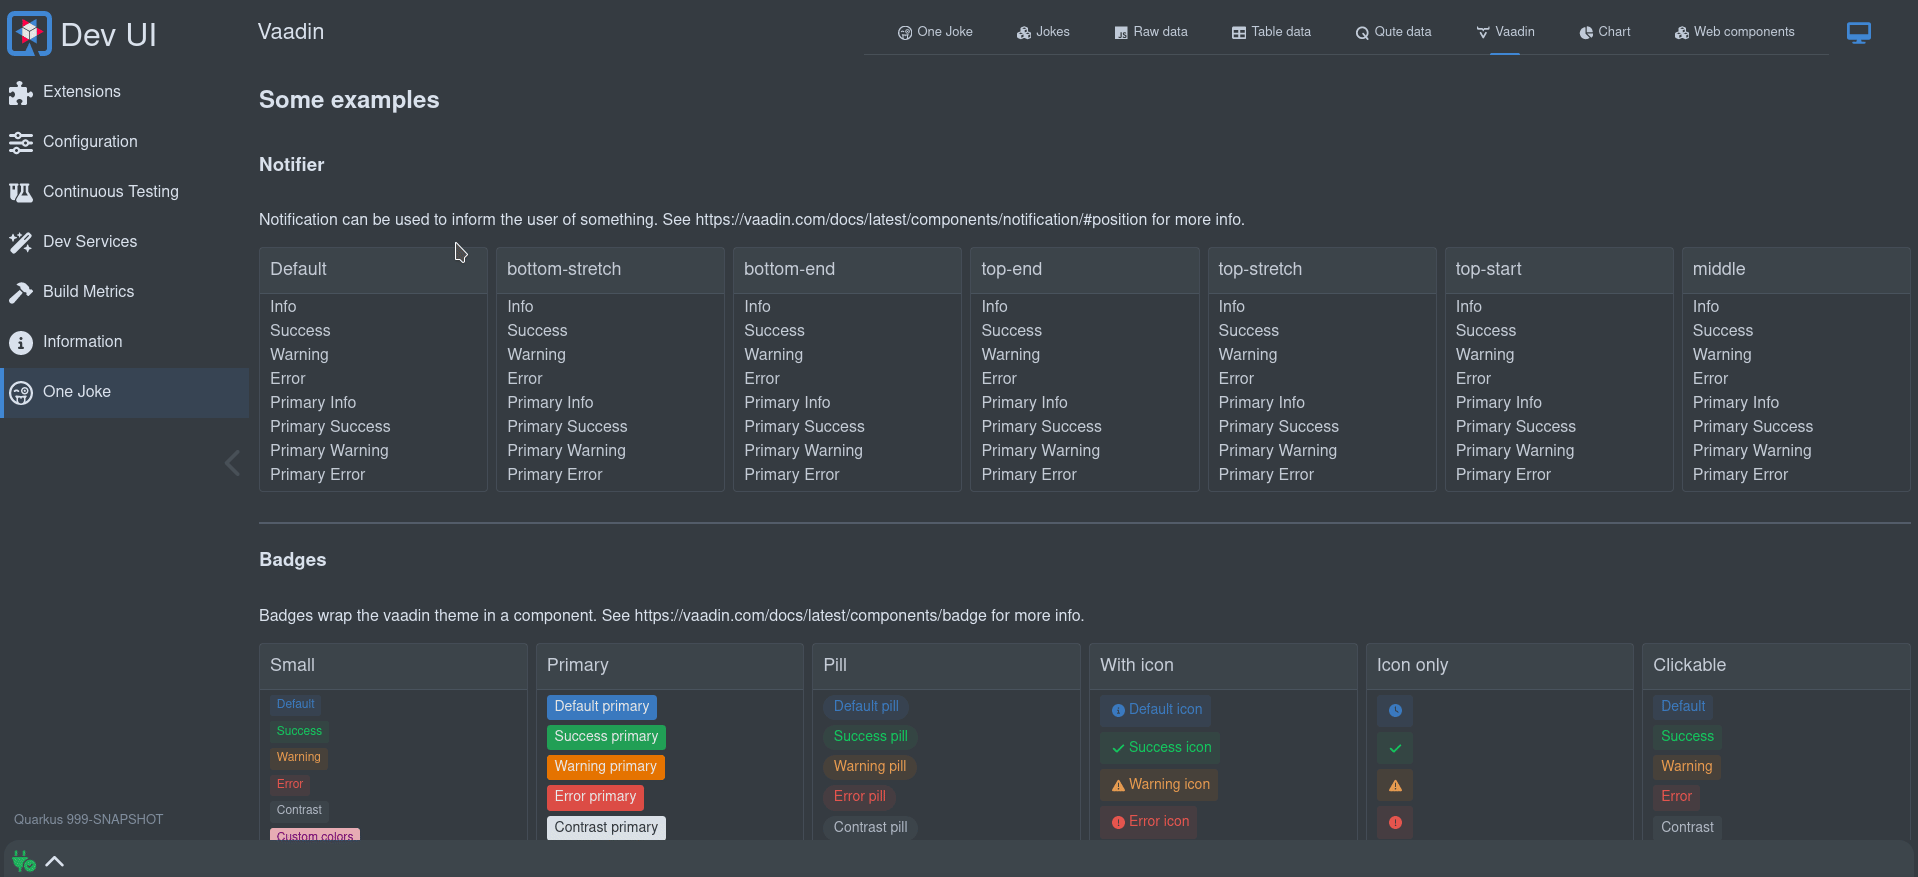1918x877 pixels.
Task: Click the Configuration sliders icon
Action: (x=20, y=143)
